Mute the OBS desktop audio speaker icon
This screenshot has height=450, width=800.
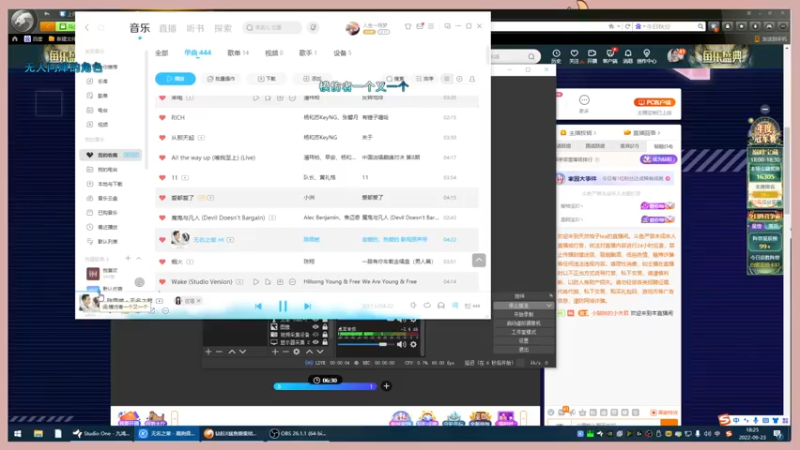pyautogui.click(x=402, y=344)
